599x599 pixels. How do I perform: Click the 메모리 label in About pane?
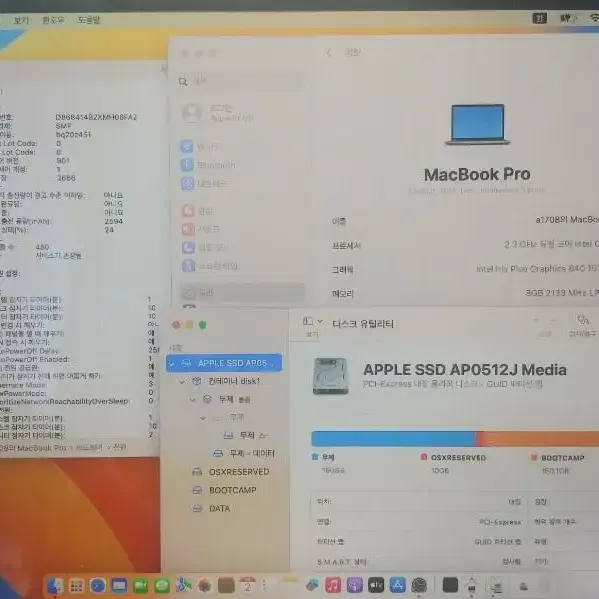[343, 294]
